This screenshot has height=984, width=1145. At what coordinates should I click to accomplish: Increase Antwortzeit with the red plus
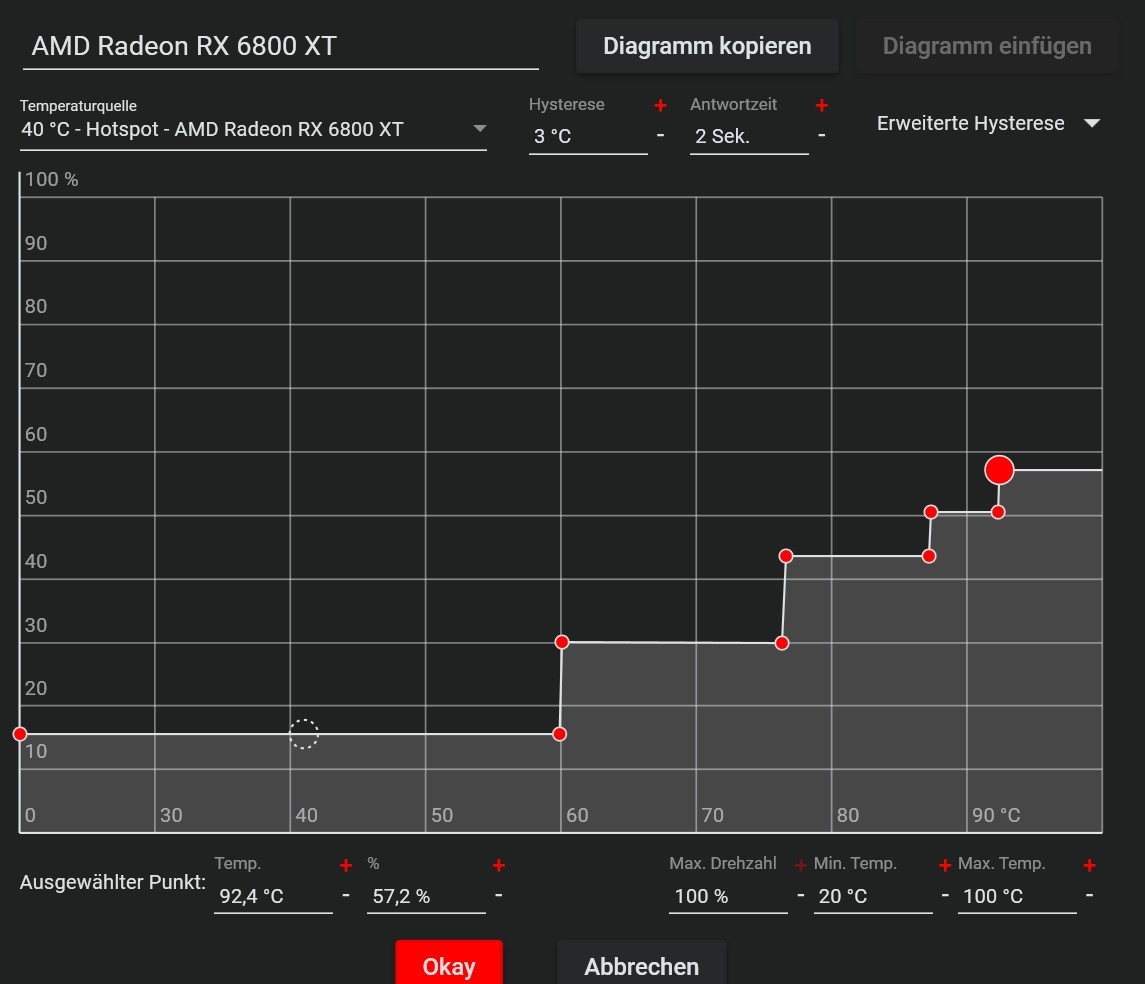point(822,106)
